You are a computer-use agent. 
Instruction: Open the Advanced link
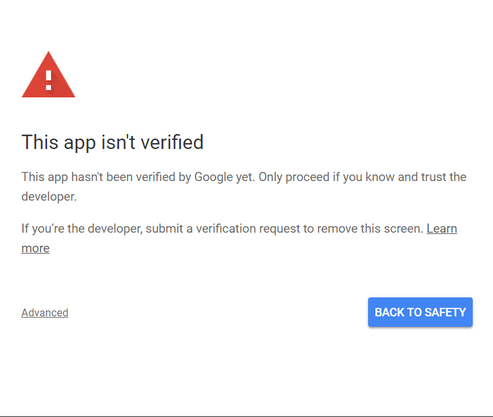point(45,313)
